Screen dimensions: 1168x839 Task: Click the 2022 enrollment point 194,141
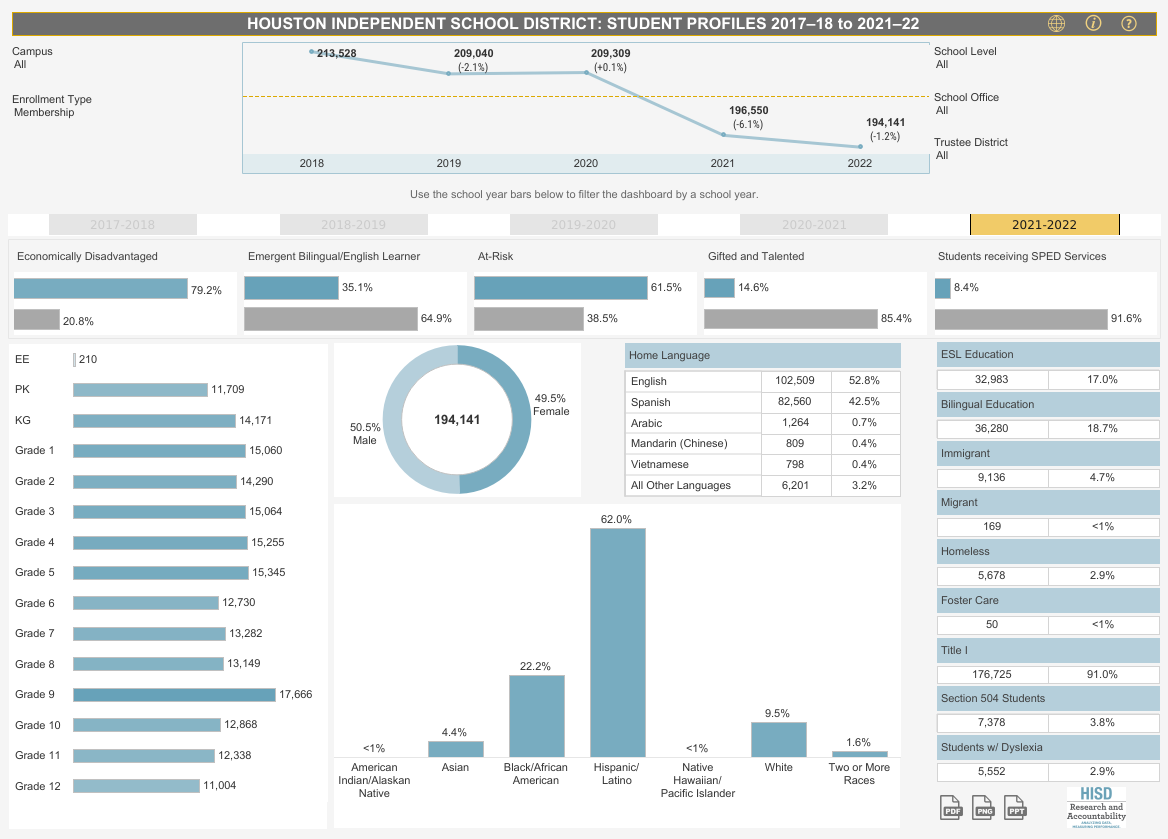[860, 147]
